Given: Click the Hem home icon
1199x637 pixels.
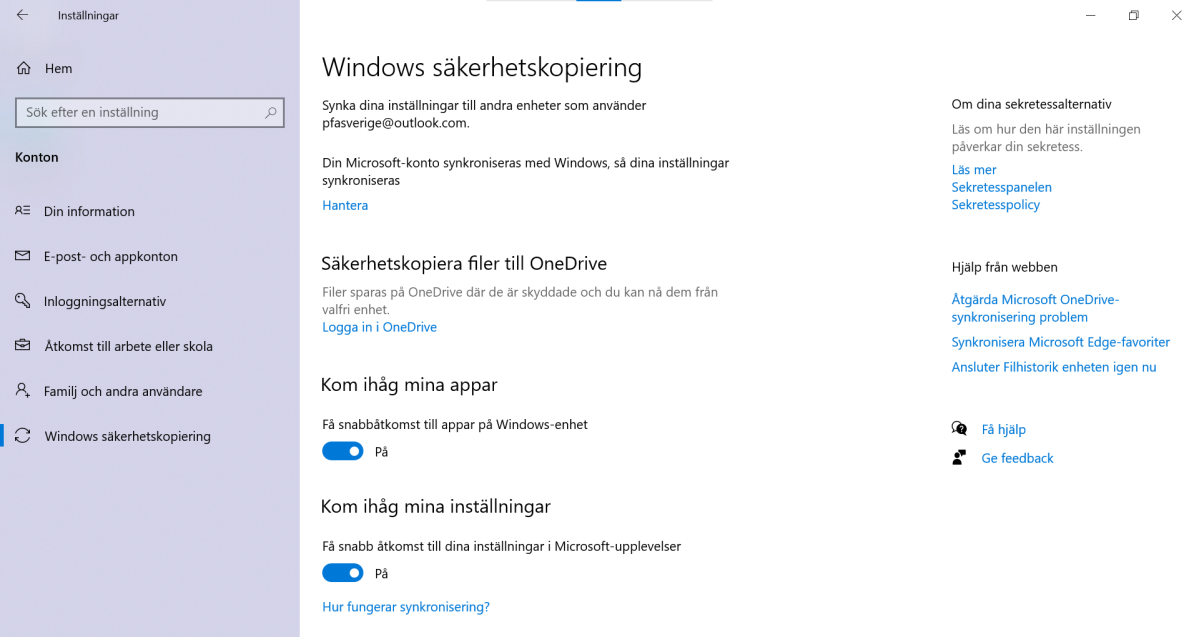Looking at the screenshot, I should point(23,68).
